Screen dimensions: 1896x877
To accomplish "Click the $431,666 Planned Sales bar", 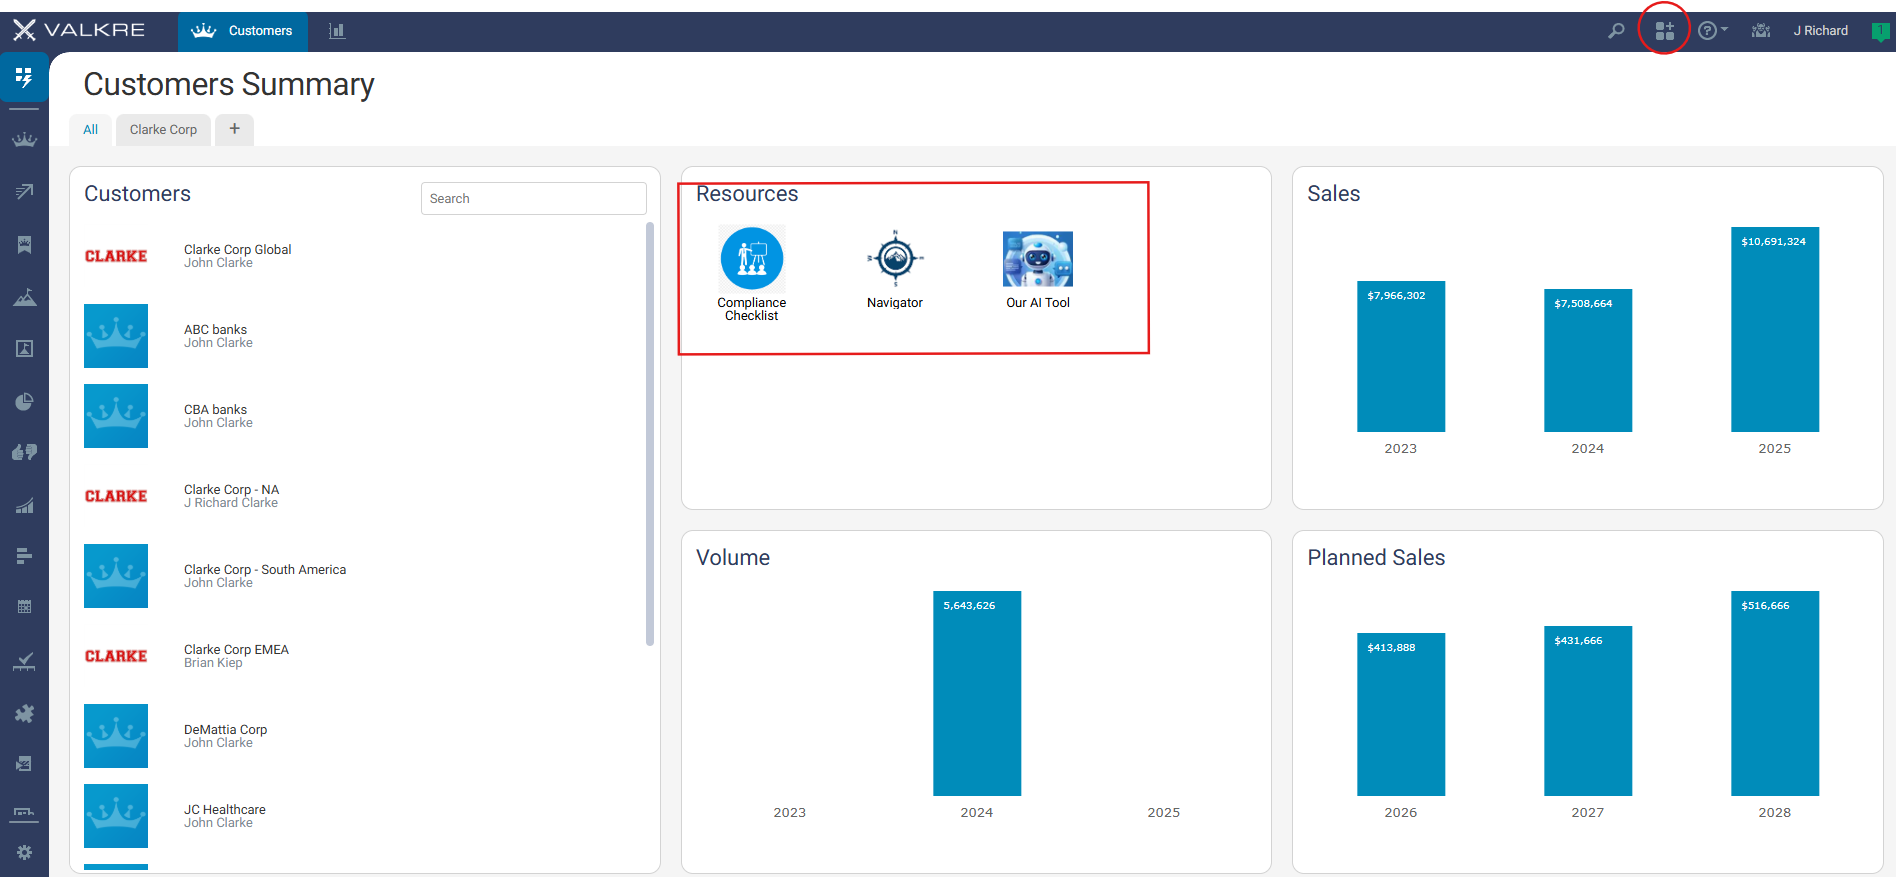I will click(1587, 711).
